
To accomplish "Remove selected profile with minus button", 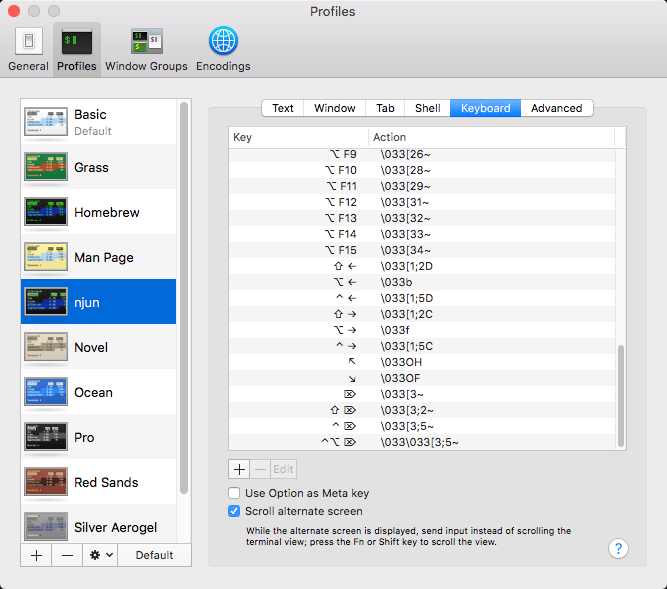I will [67, 555].
